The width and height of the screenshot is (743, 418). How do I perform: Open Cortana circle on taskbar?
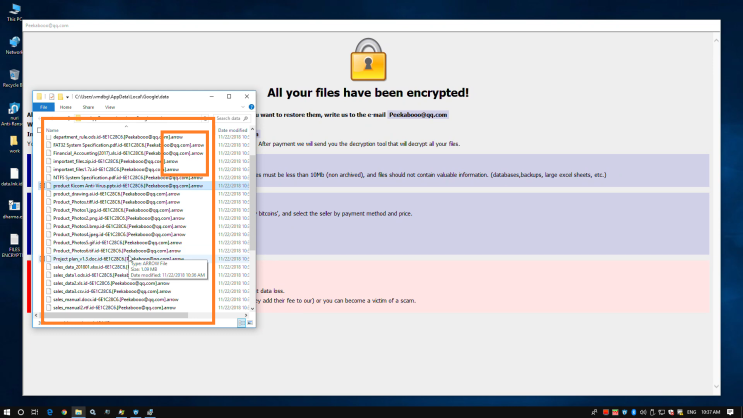point(21,412)
